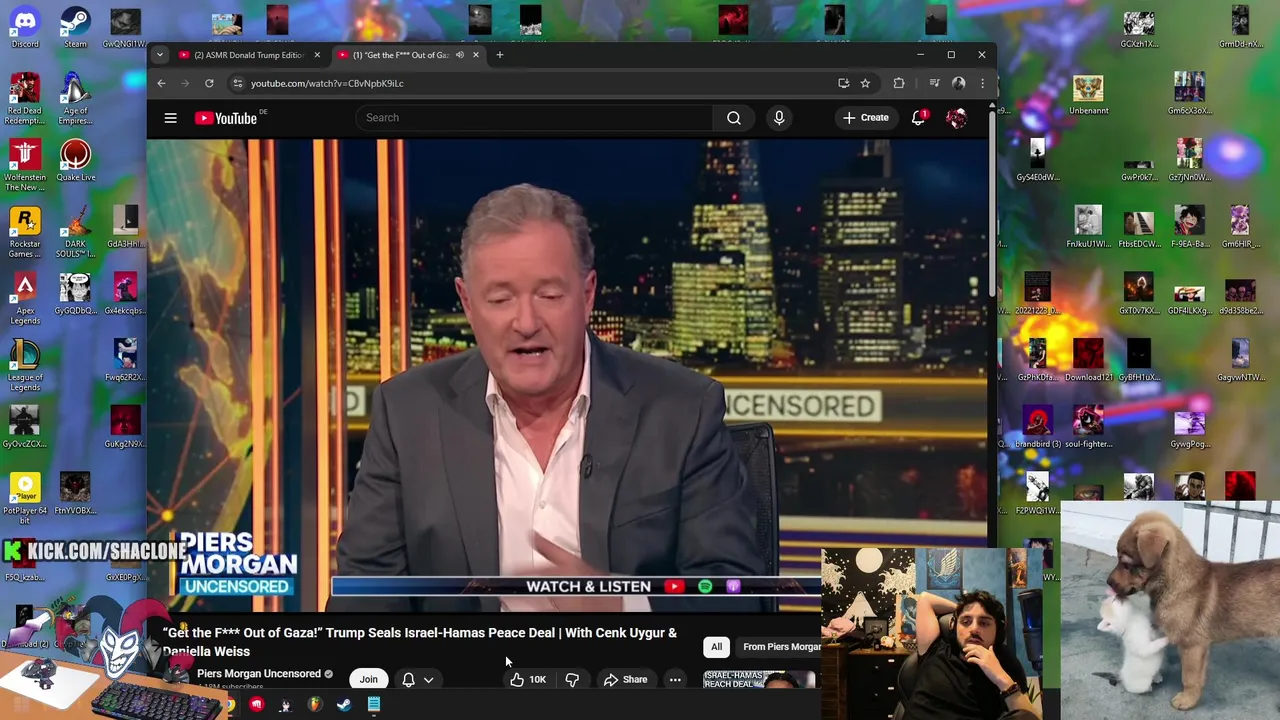Install app icon in the address bar
The height and width of the screenshot is (720, 1280).
click(843, 83)
